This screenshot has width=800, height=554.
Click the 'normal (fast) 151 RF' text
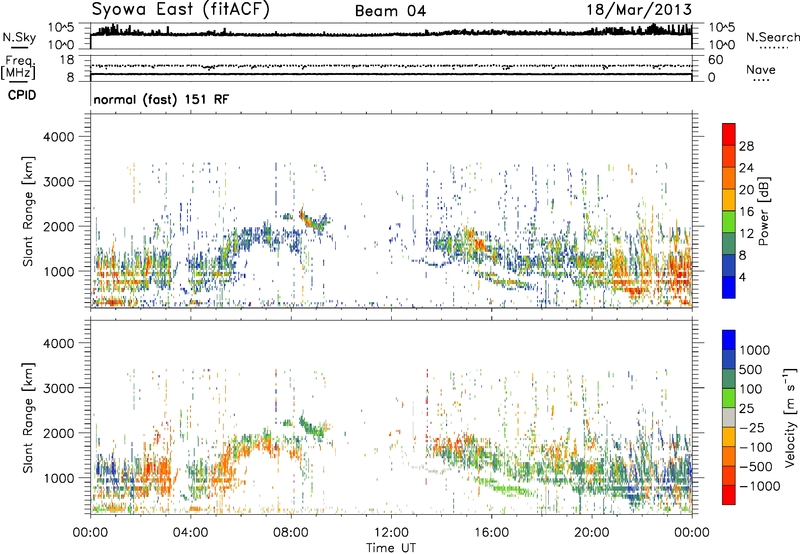click(161, 99)
